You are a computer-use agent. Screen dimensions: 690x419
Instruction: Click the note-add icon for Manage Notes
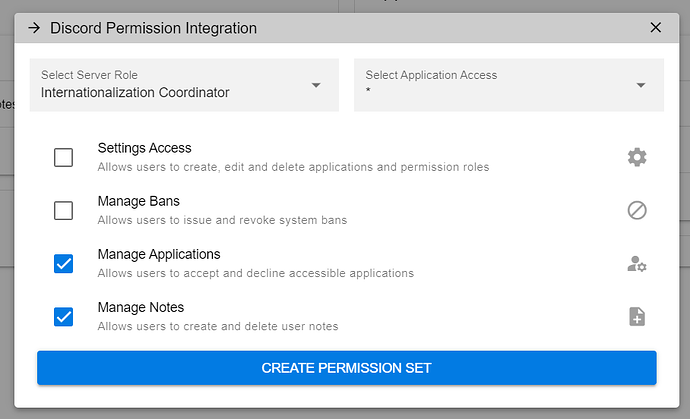coord(637,317)
